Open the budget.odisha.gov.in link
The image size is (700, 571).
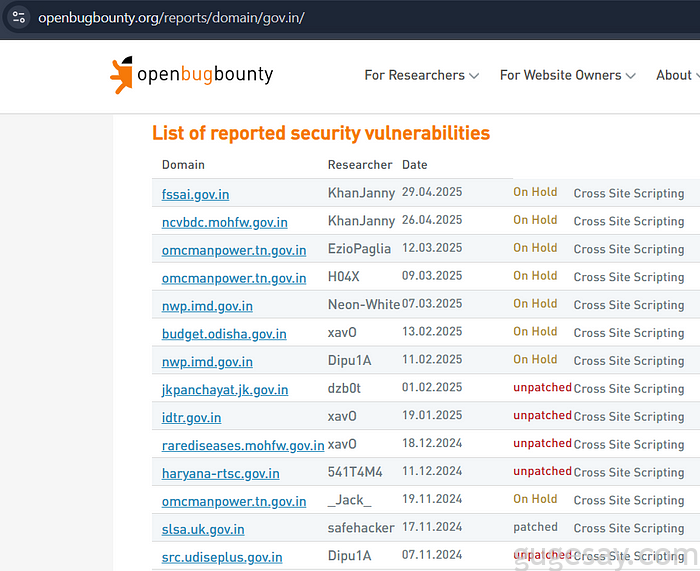click(224, 333)
